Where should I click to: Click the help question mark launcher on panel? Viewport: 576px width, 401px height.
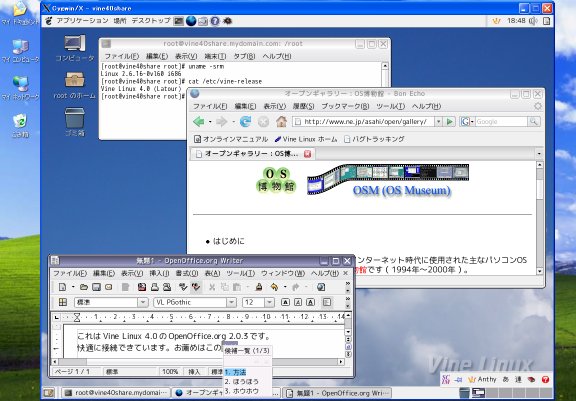[215, 21]
